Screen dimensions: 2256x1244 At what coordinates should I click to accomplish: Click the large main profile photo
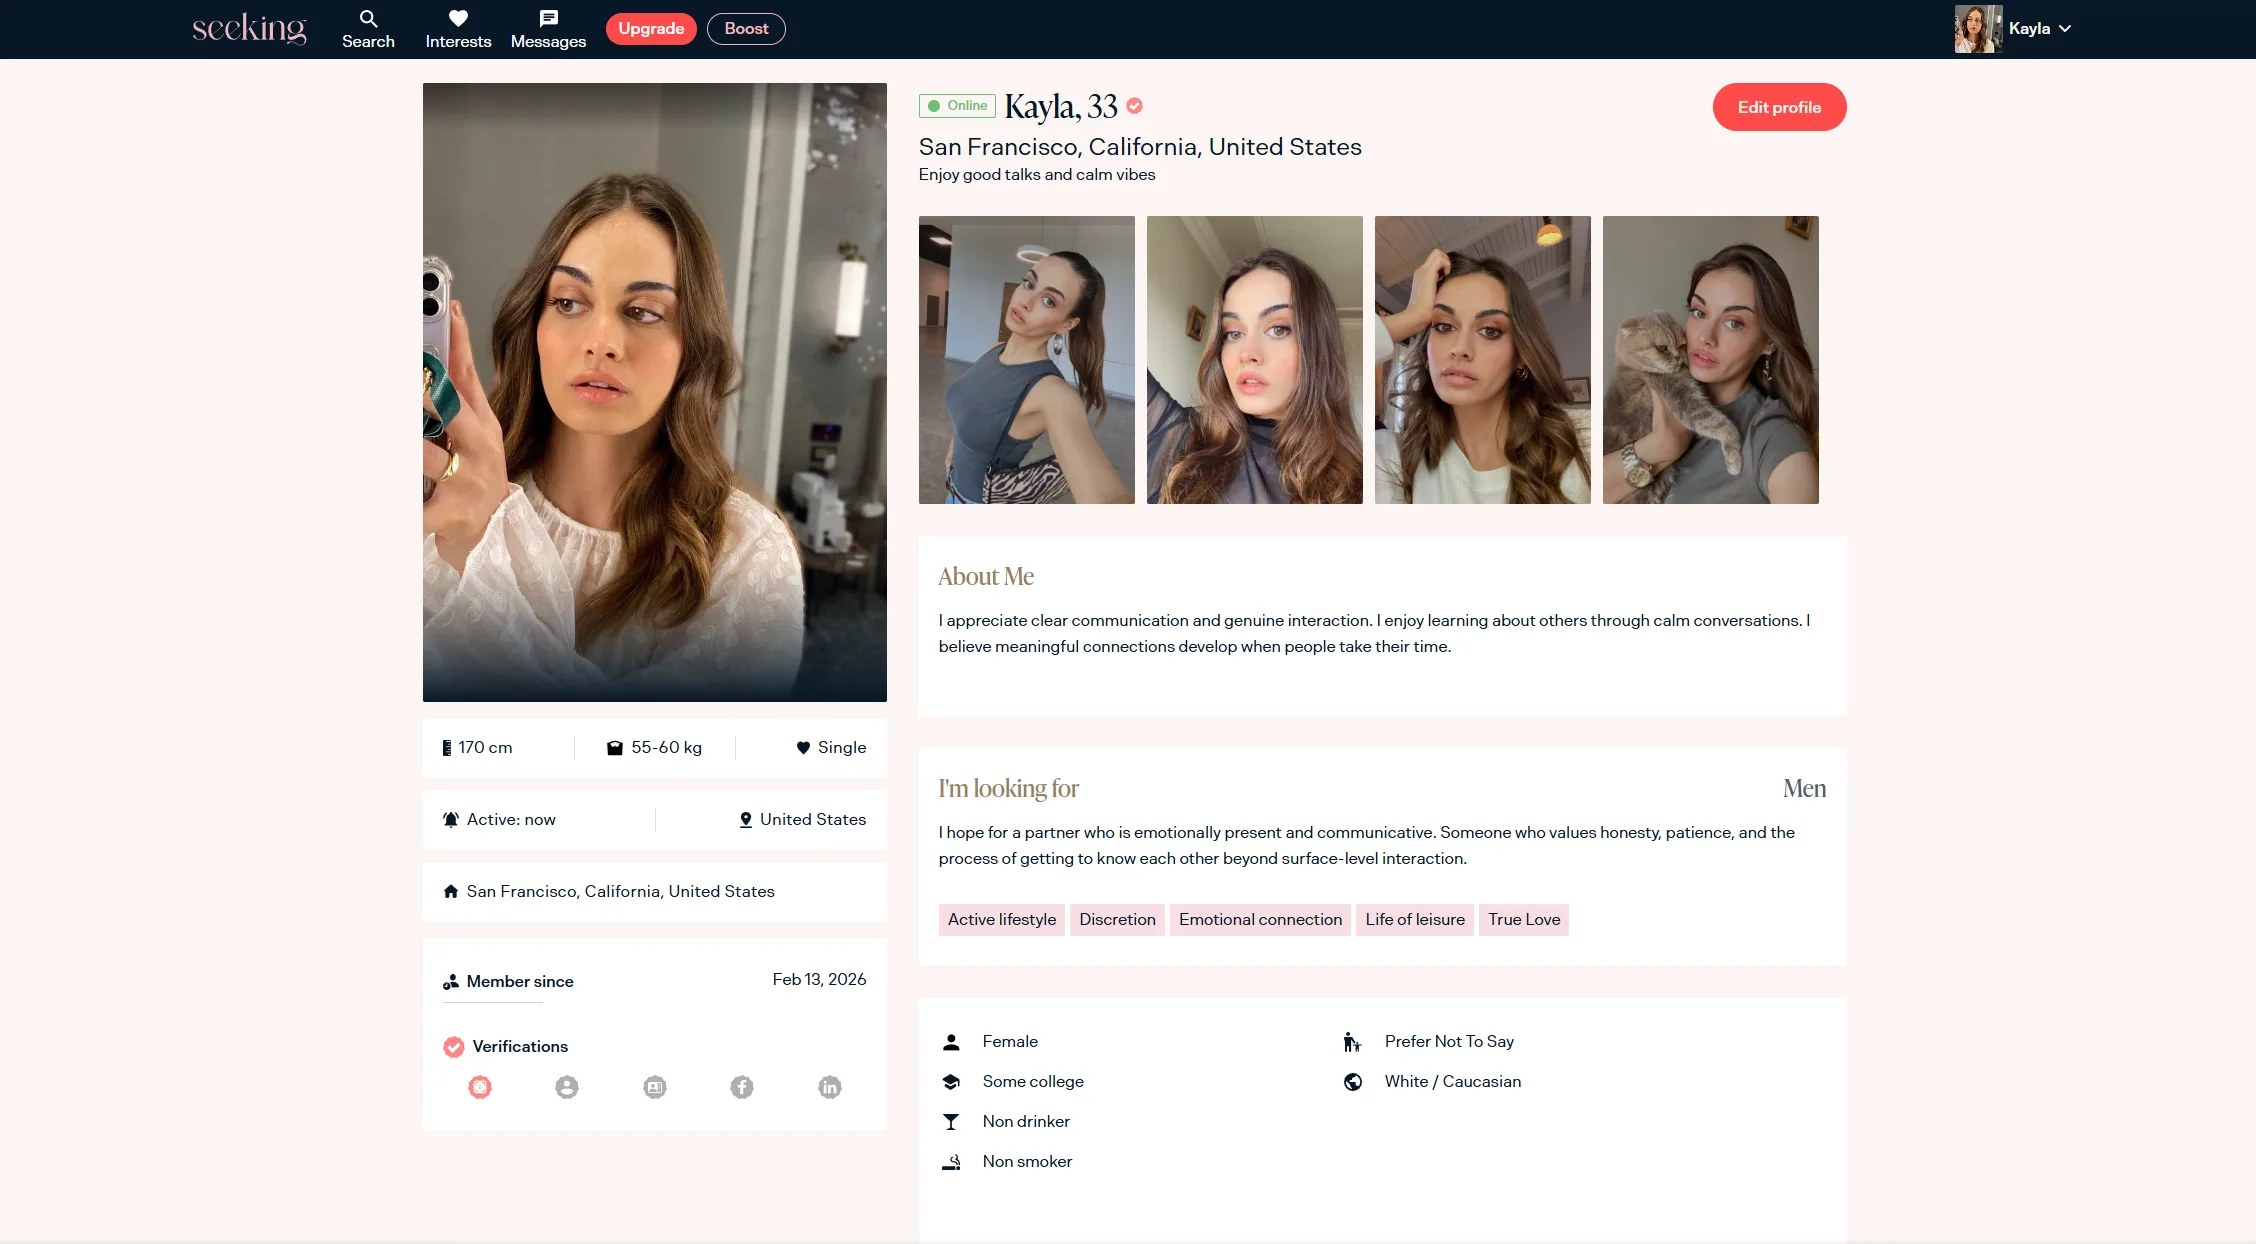point(654,392)
